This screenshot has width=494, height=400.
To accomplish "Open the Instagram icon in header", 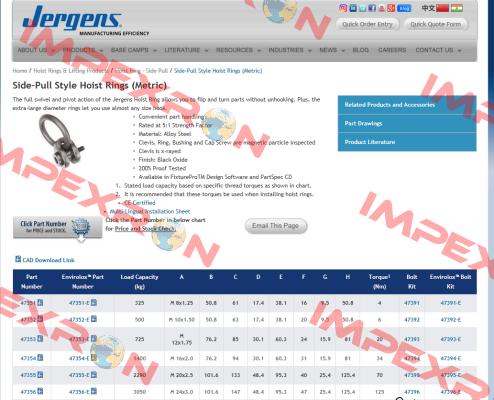I will coord(343,8).
